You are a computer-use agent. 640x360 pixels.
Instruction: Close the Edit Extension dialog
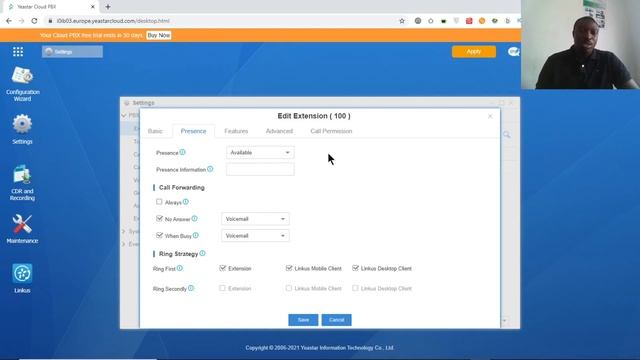[490, 116]
